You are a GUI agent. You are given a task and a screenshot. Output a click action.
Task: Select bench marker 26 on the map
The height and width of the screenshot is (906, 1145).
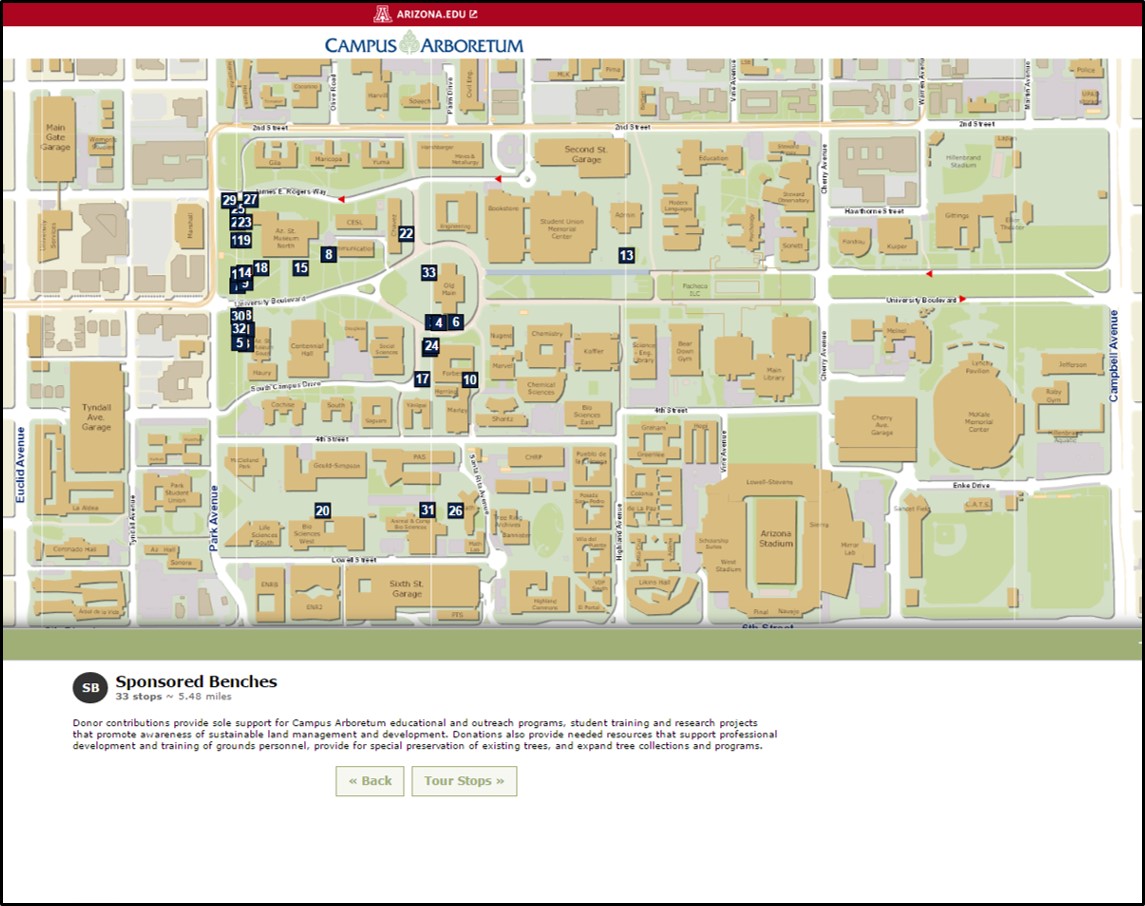(x=456, y=510)
